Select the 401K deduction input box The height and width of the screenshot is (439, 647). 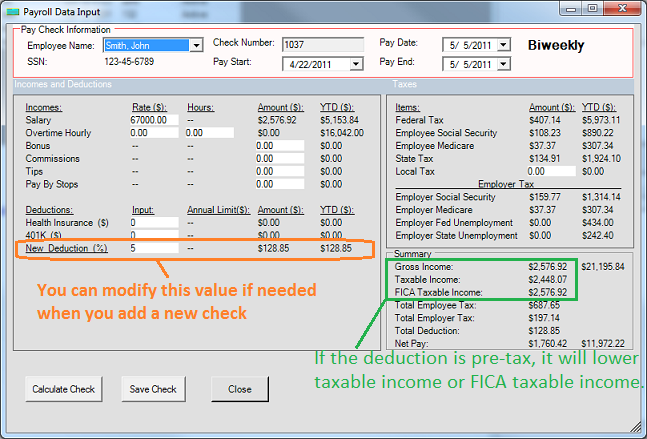pos(153,236)
